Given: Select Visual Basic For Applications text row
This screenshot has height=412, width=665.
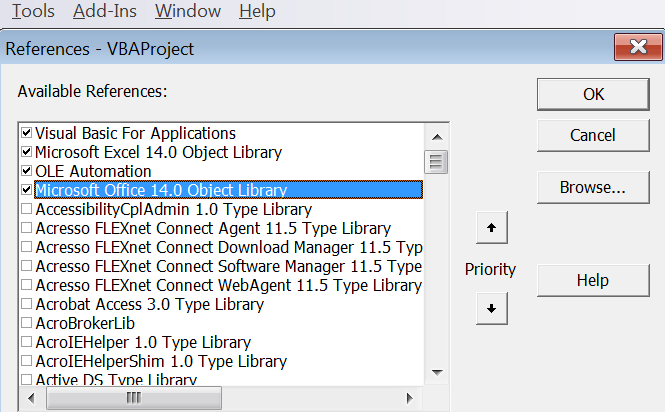Looking at the screenshot, I should [135, 133].
